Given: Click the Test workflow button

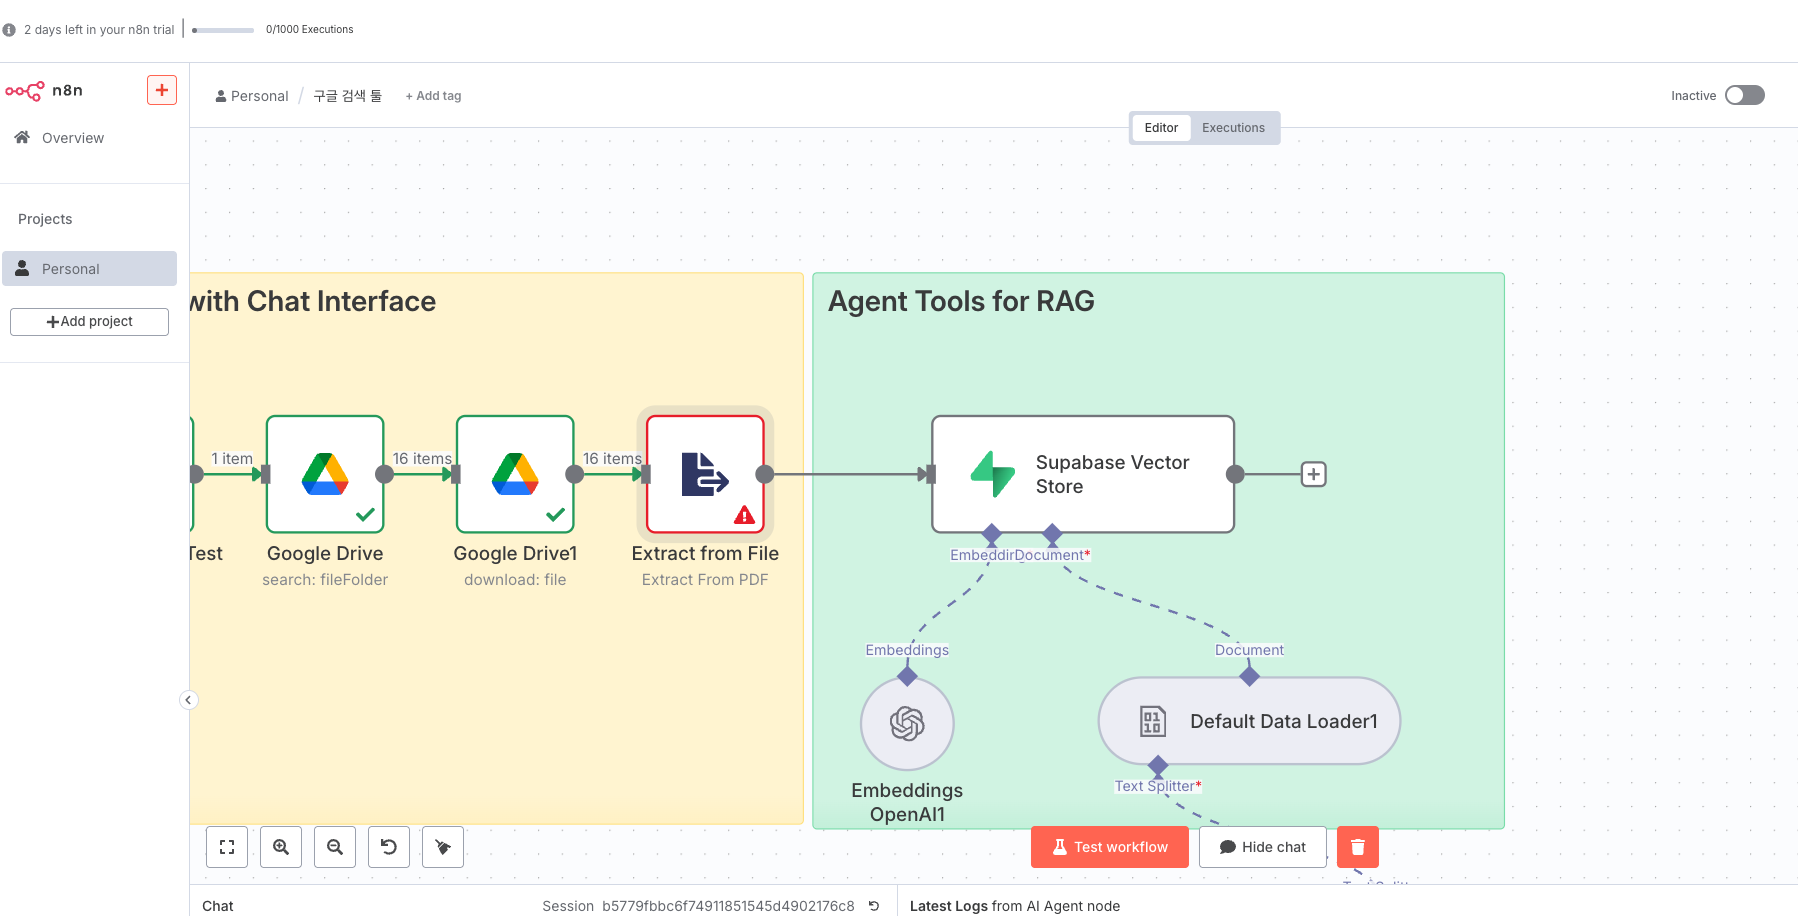Looking at the screenshot, I should tap(1110, 847).
